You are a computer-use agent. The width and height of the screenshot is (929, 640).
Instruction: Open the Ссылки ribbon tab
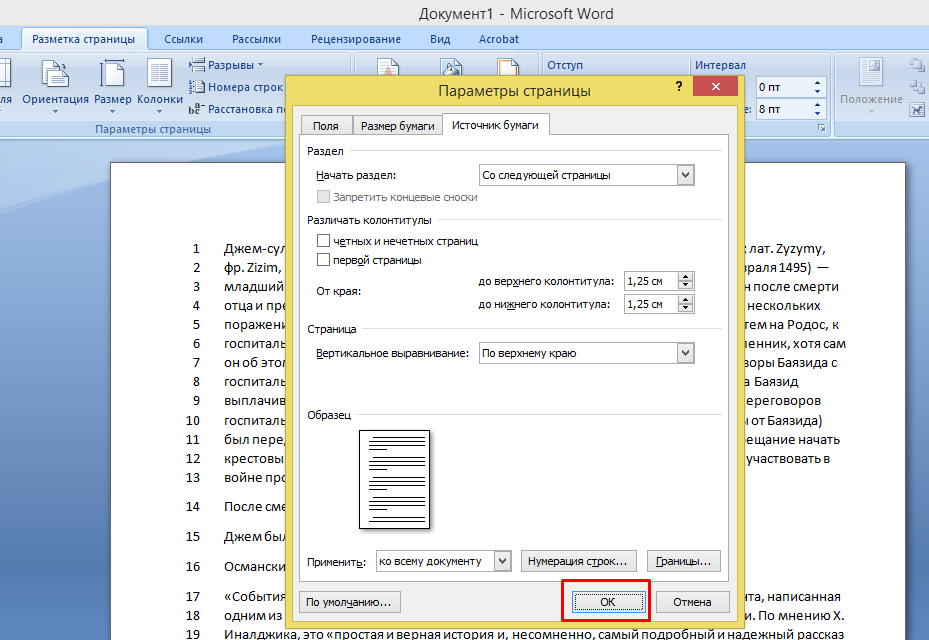[x=184, y=39]
